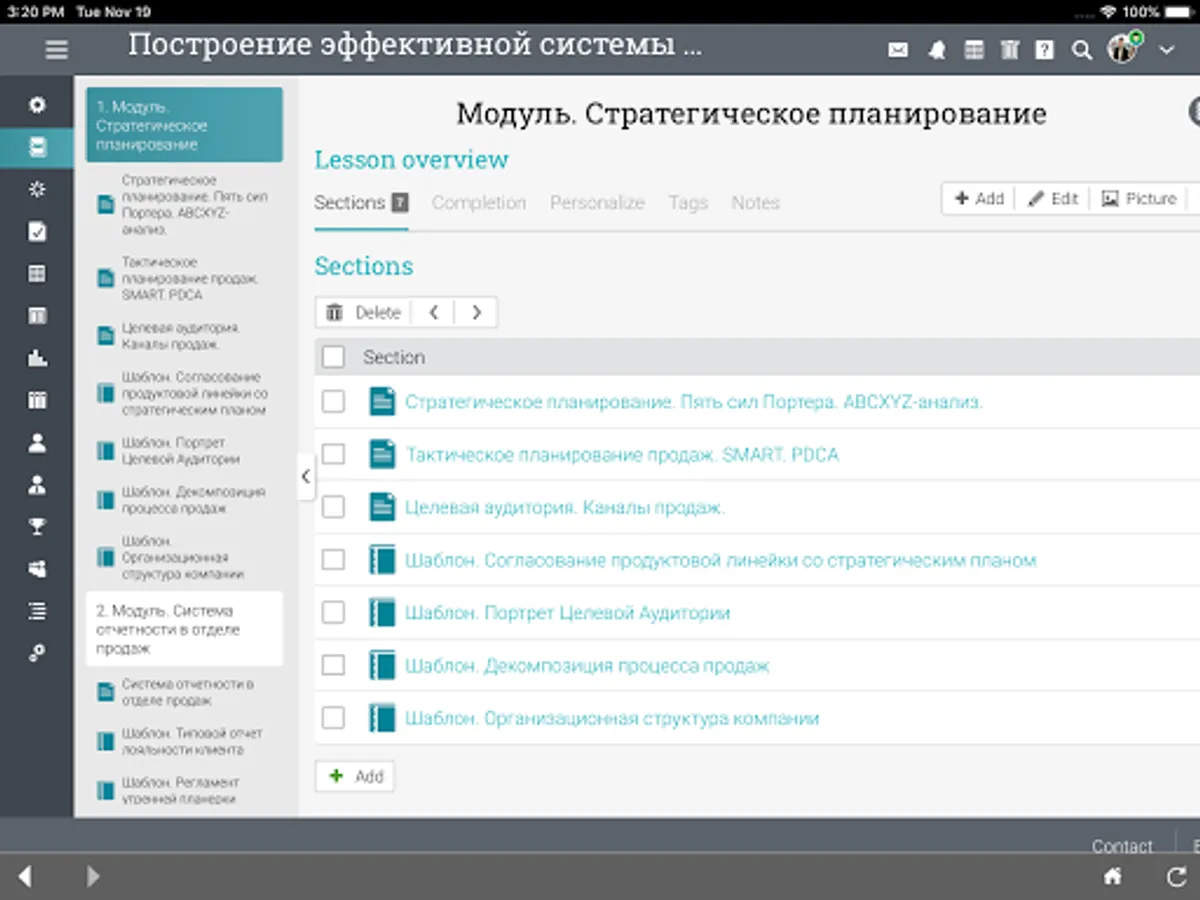Expand the user menu chevron
The image size is (1200, 900).
tap(1166, 49)
